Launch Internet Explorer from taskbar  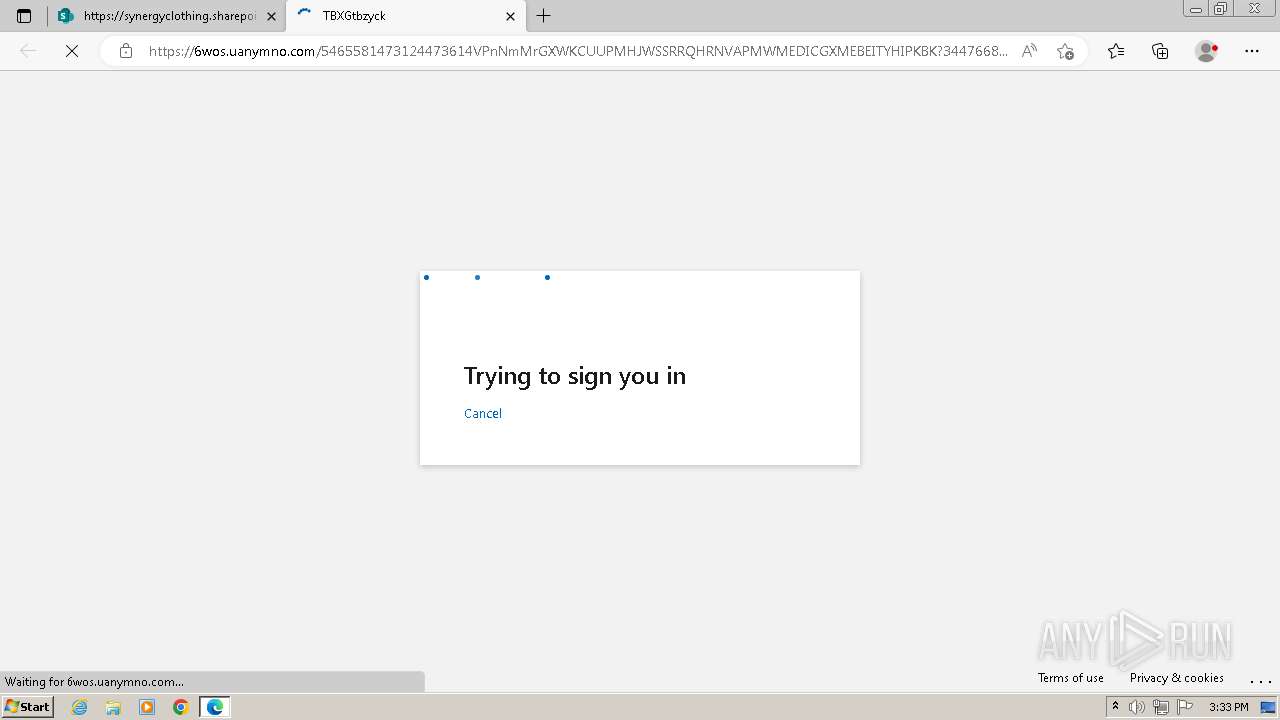[80, 707]
